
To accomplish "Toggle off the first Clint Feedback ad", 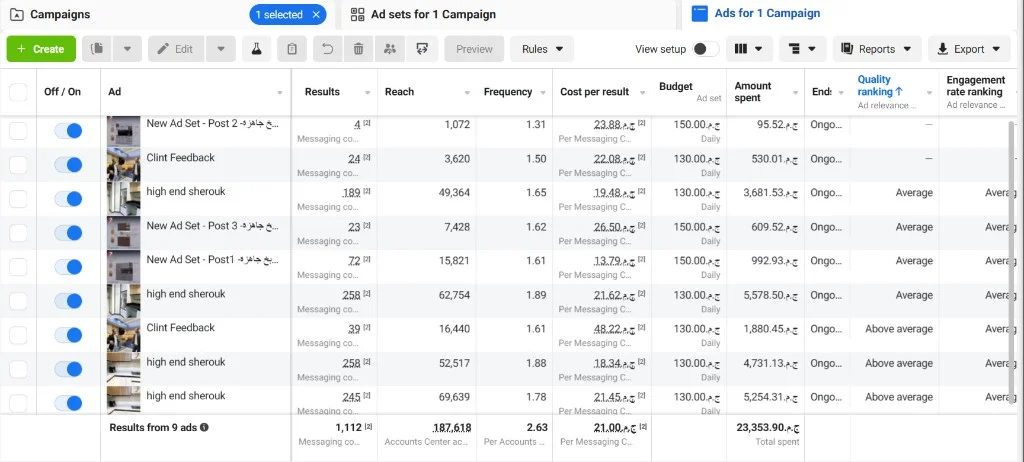I will tap(68, 165).
